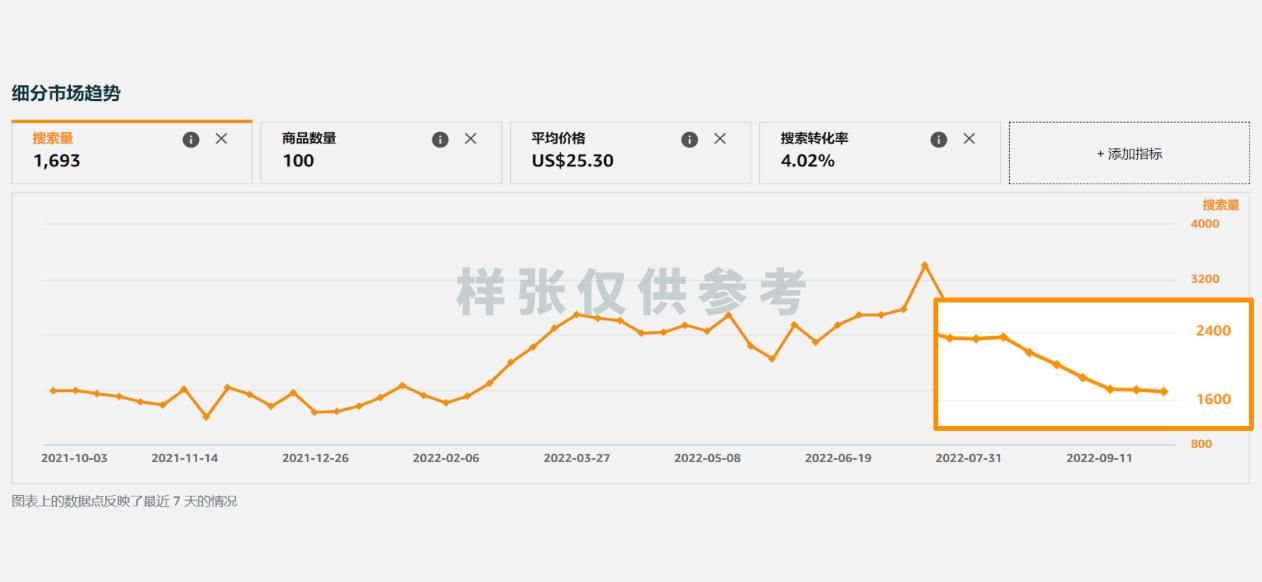
Task: Click the 2021-11-14 axis date label
Action: point(185,458)
